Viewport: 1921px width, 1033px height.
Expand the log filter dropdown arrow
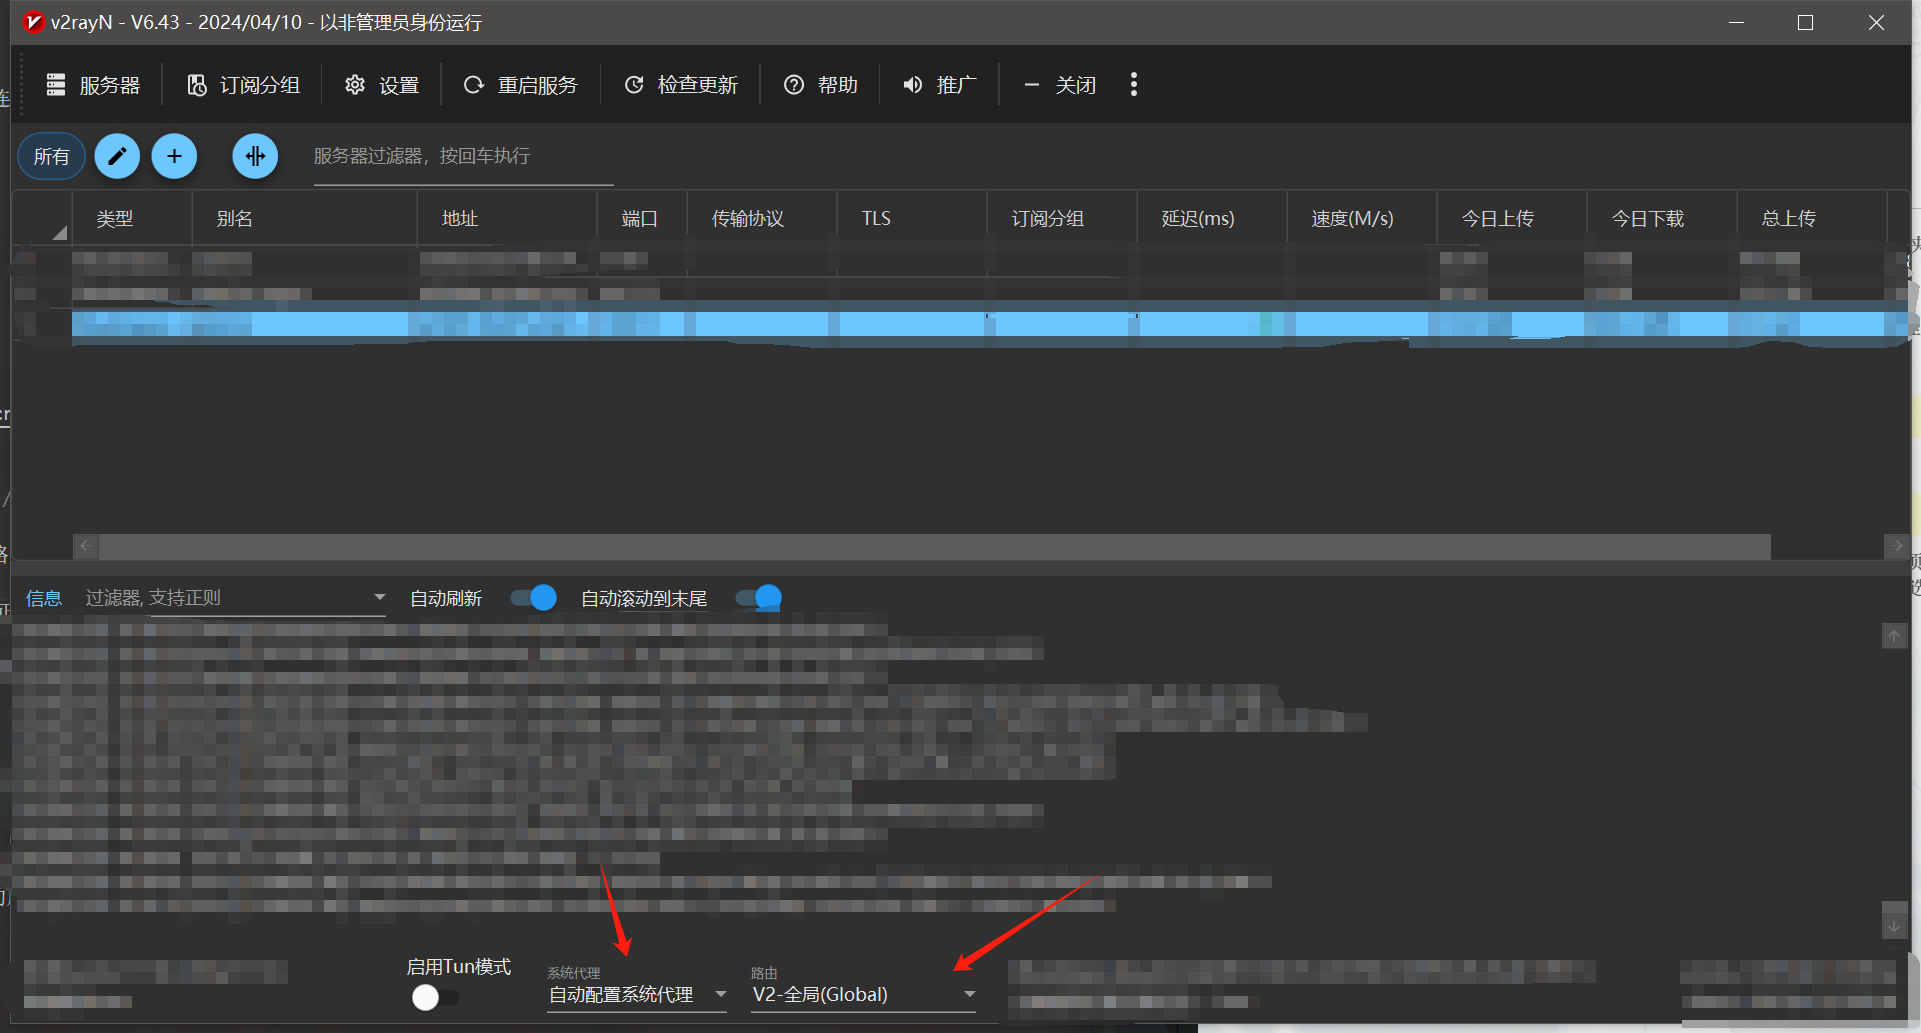pyautogui.click(x=379, y=598)
